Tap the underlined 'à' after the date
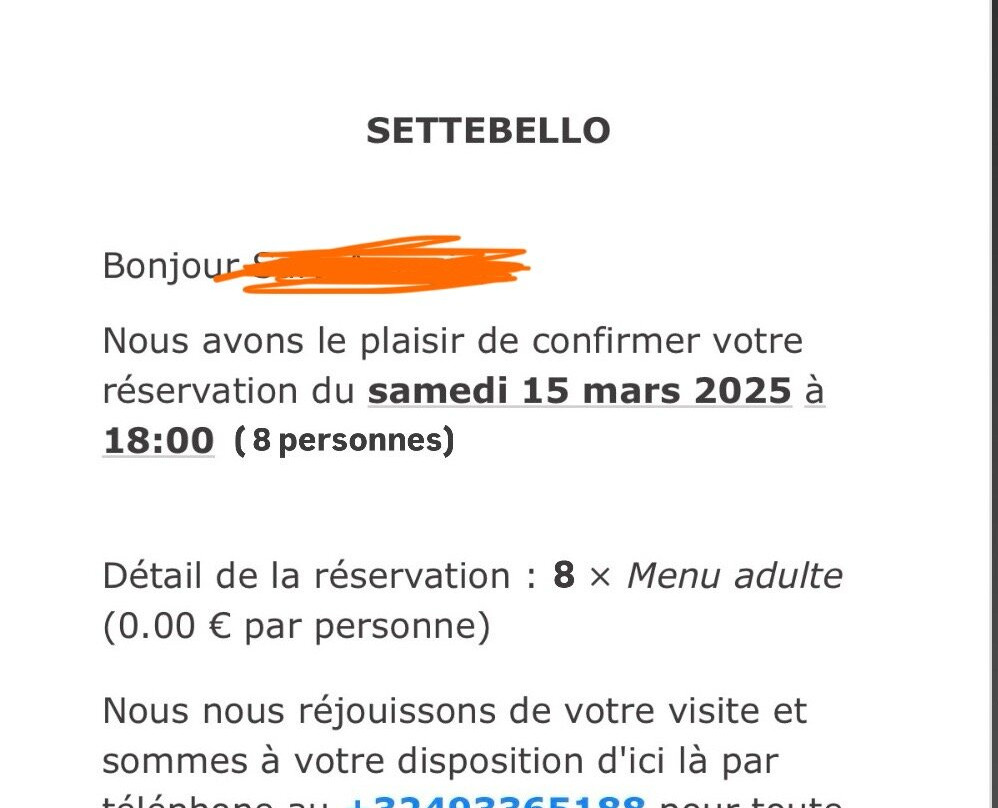The width and height of the screenshot is (998, 808). [x=815, y=390]
